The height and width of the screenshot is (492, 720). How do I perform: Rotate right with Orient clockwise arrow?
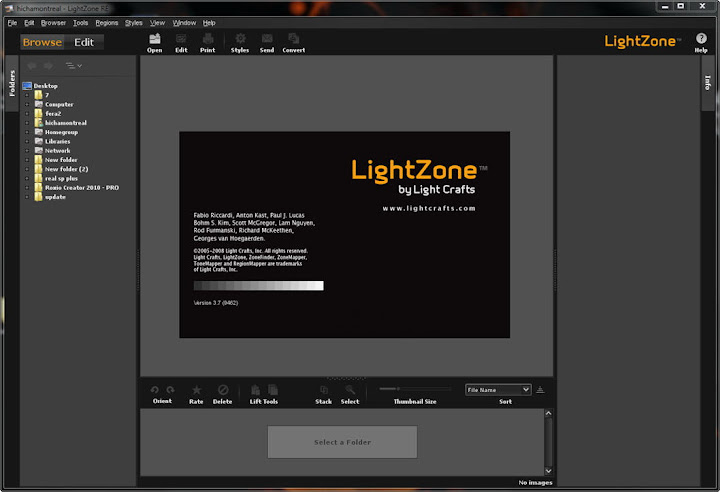tap(170, 390)
